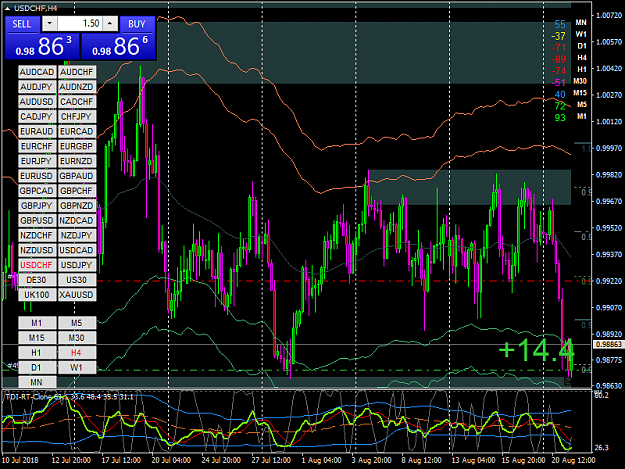Click the active H4 timeframe button

(77, 353)
